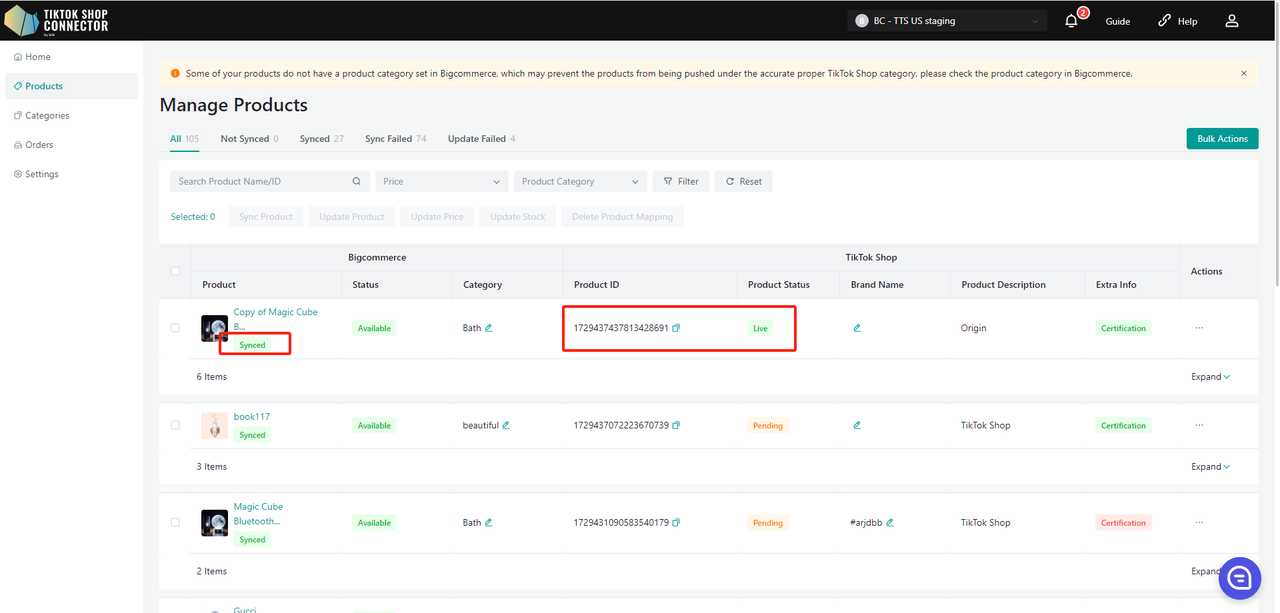Image resolution: width=1280 pixels, height=613 pixels.
Task: Open Magic Cube Bluetooth product link
Action: tap(258, 514)
